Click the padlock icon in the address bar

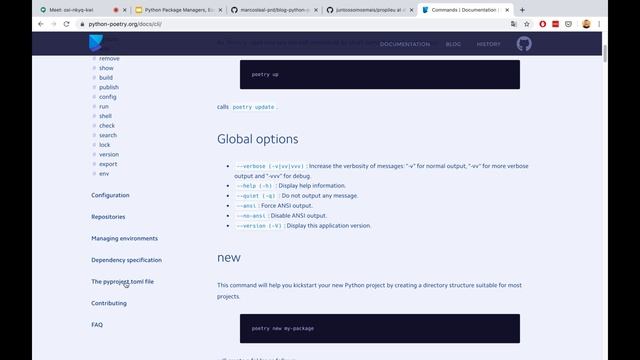coord(82,24)
